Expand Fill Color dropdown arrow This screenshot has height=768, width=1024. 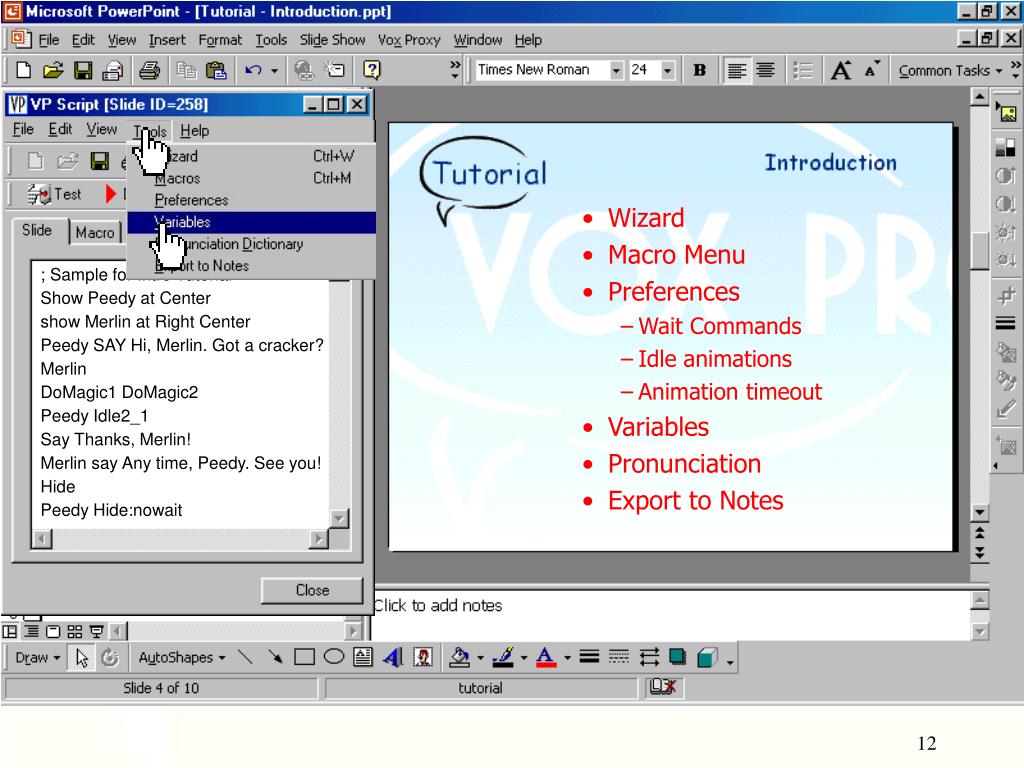tap(481, 658)
